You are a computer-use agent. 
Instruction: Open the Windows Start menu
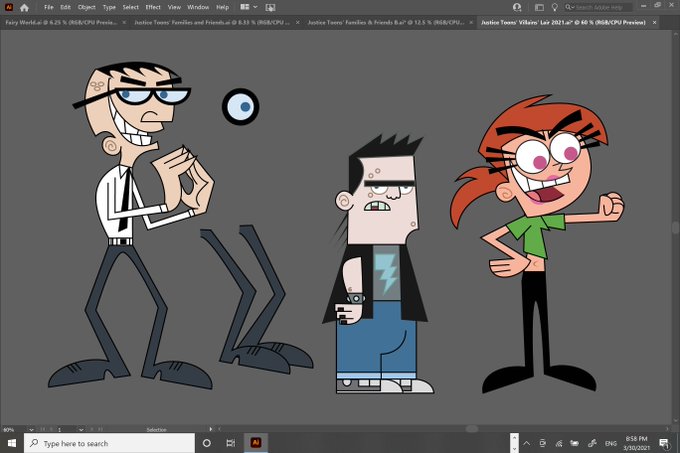[12, 443]
